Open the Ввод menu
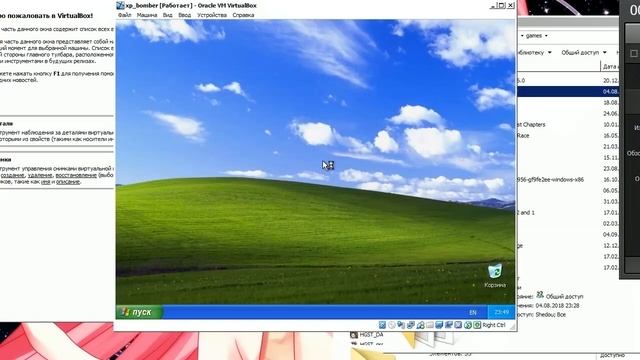 184,15
